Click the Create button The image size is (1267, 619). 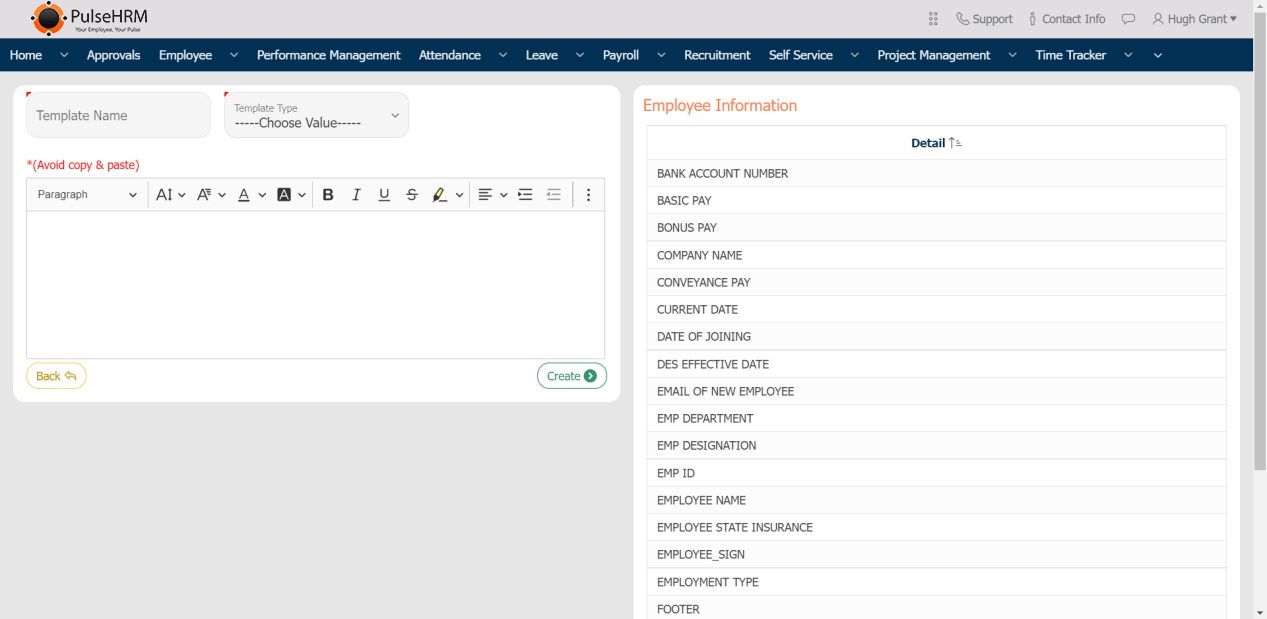(572, 375)
